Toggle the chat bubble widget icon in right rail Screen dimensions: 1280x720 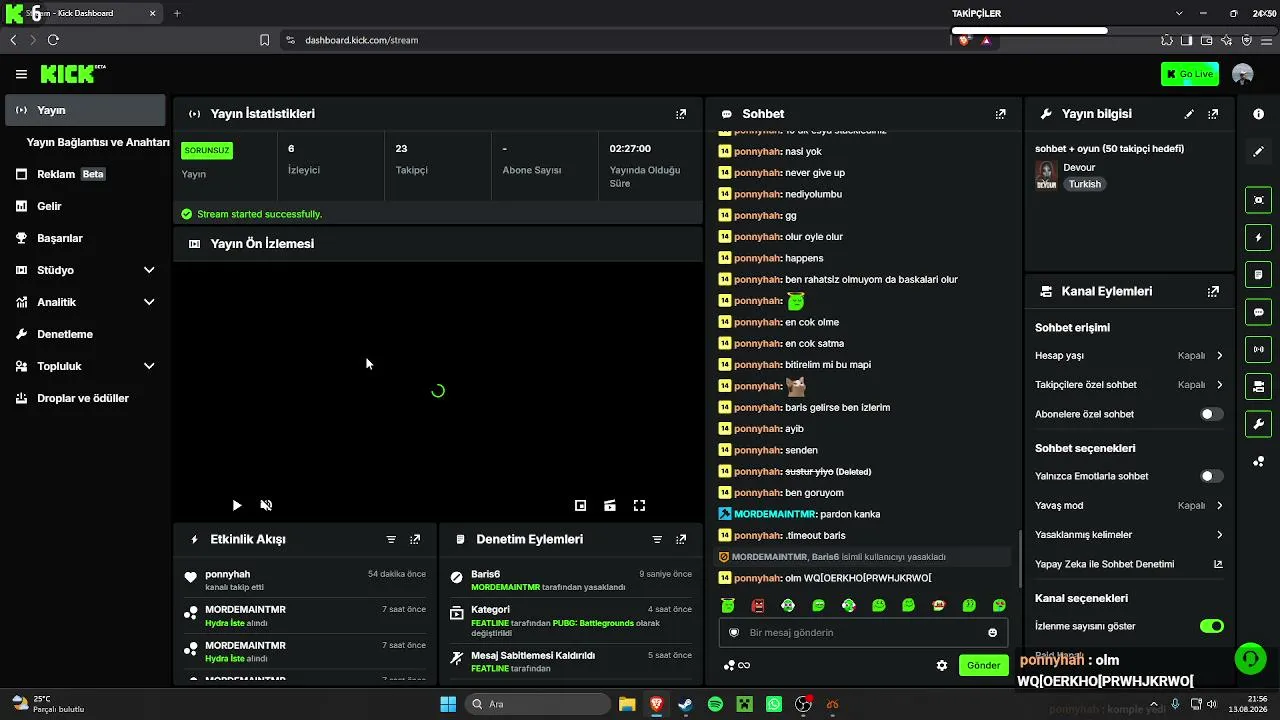[x=1258, y=312]
